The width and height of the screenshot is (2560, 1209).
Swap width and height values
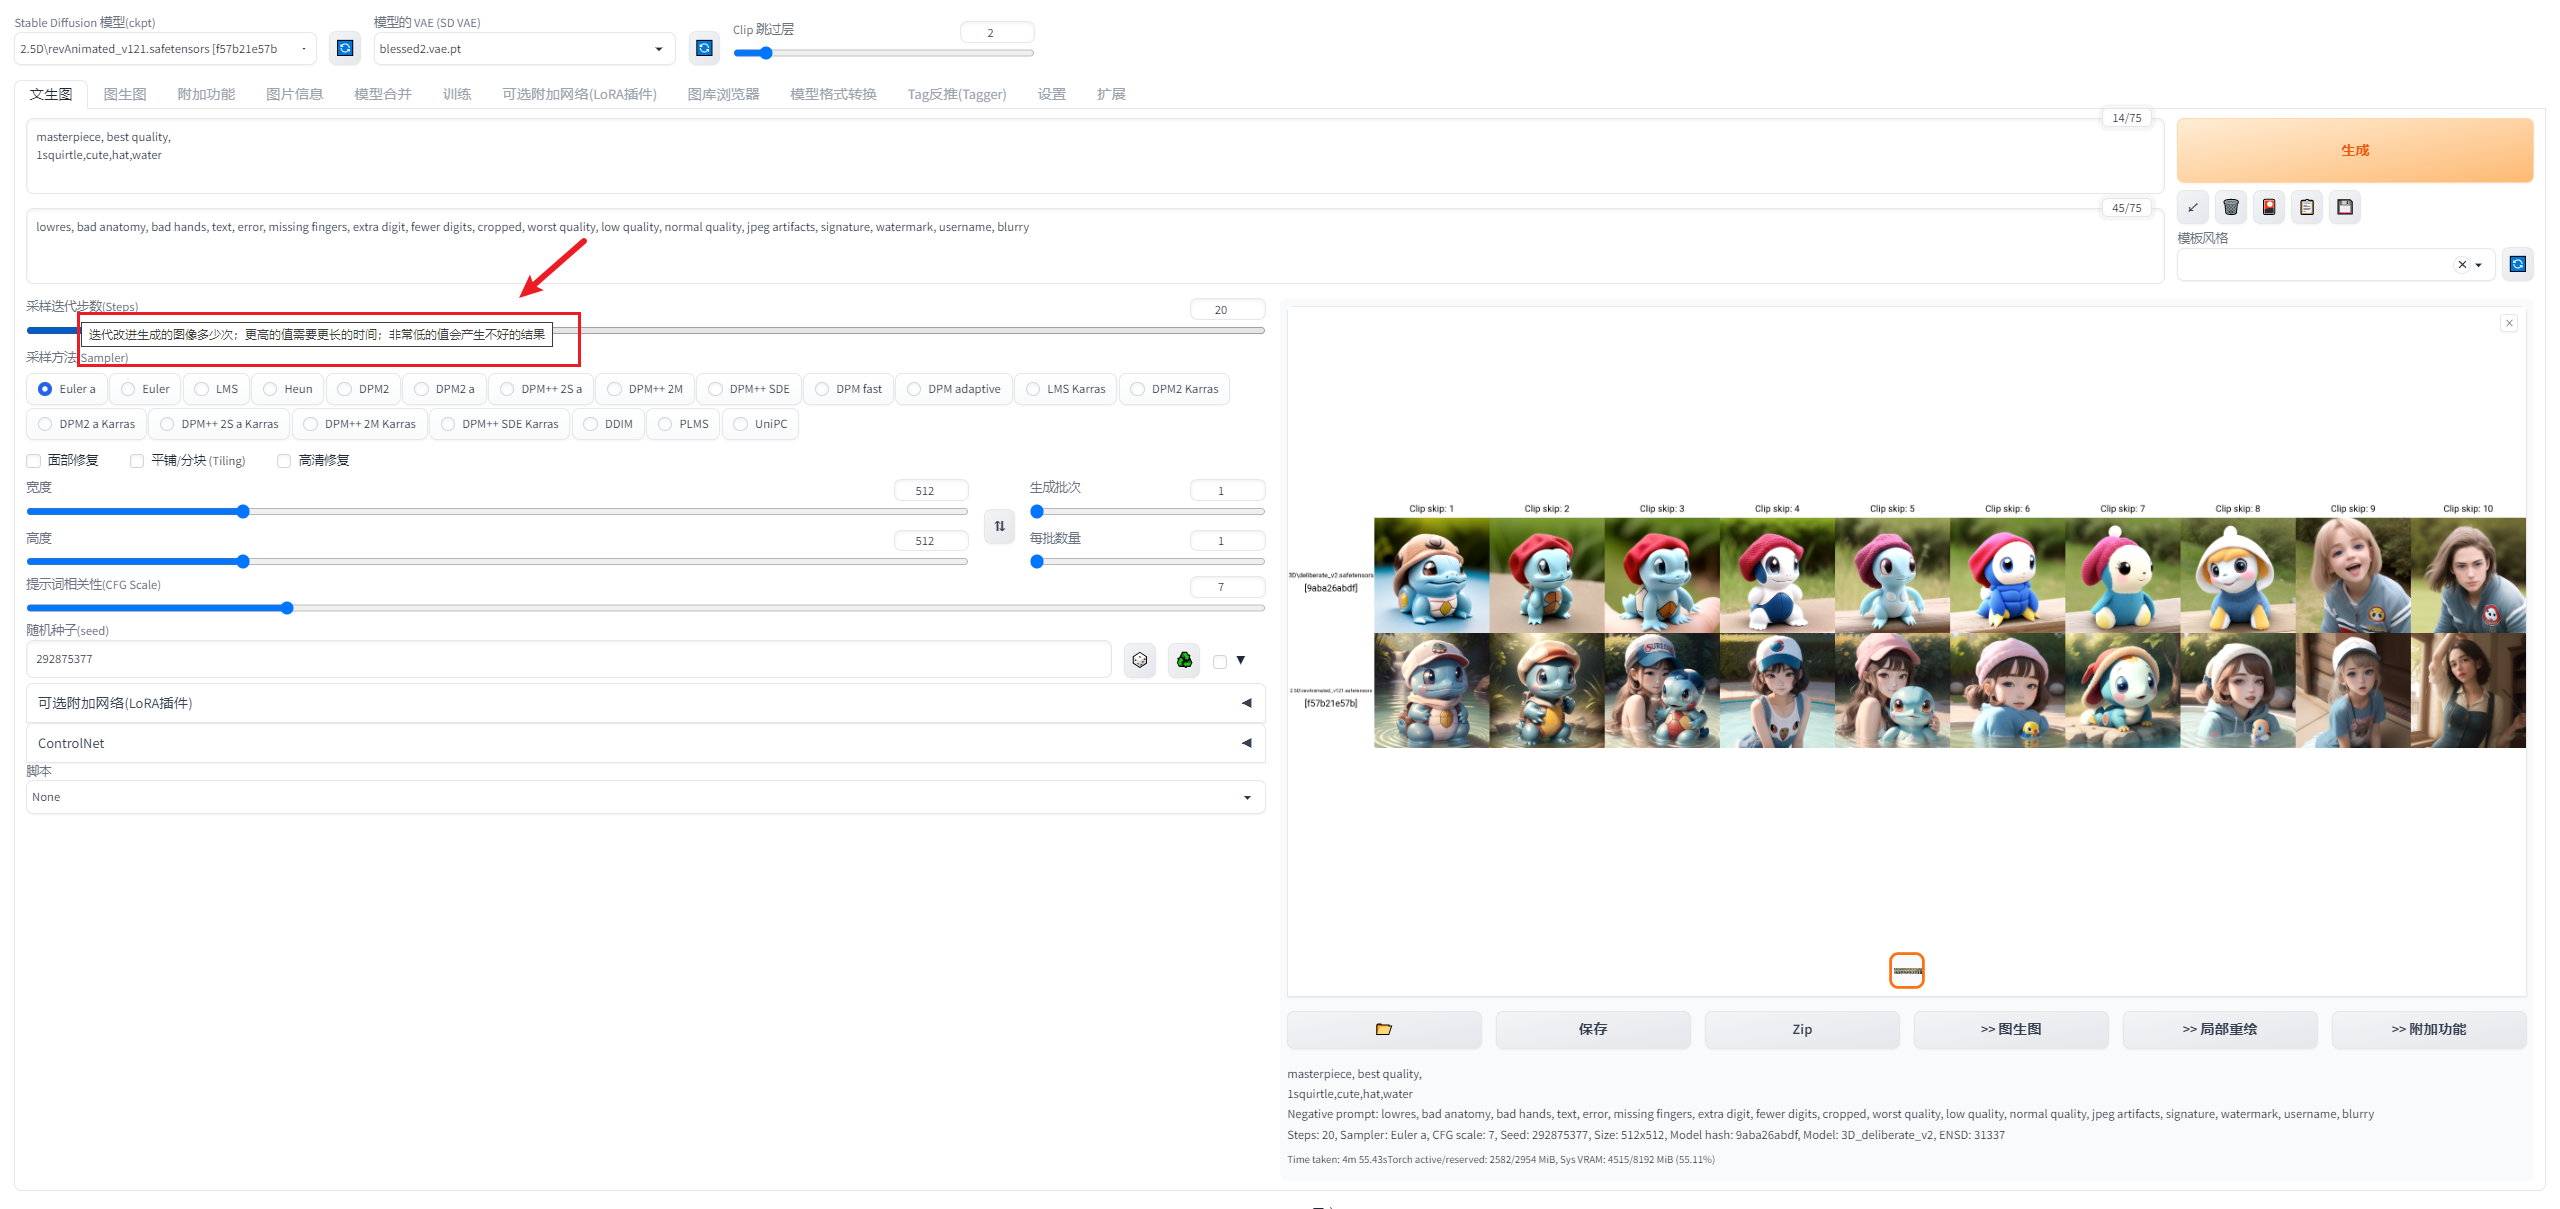pyautogui.click(x=1000, y=526)
